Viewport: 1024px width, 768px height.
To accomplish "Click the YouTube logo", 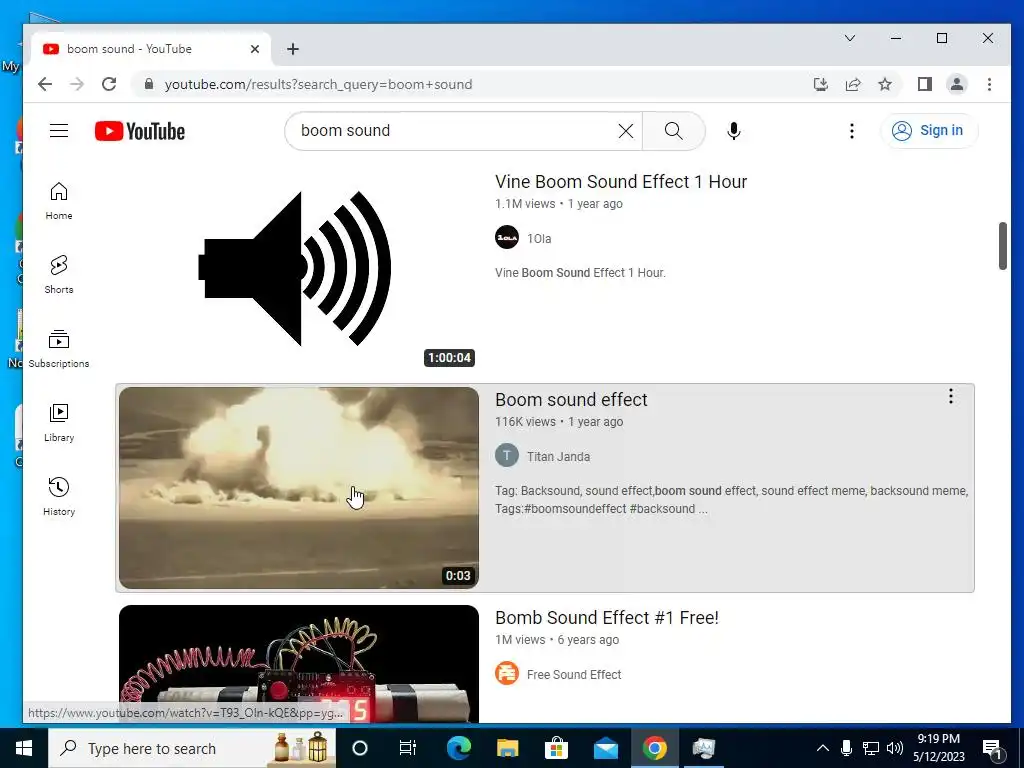I will click(140, 131).
